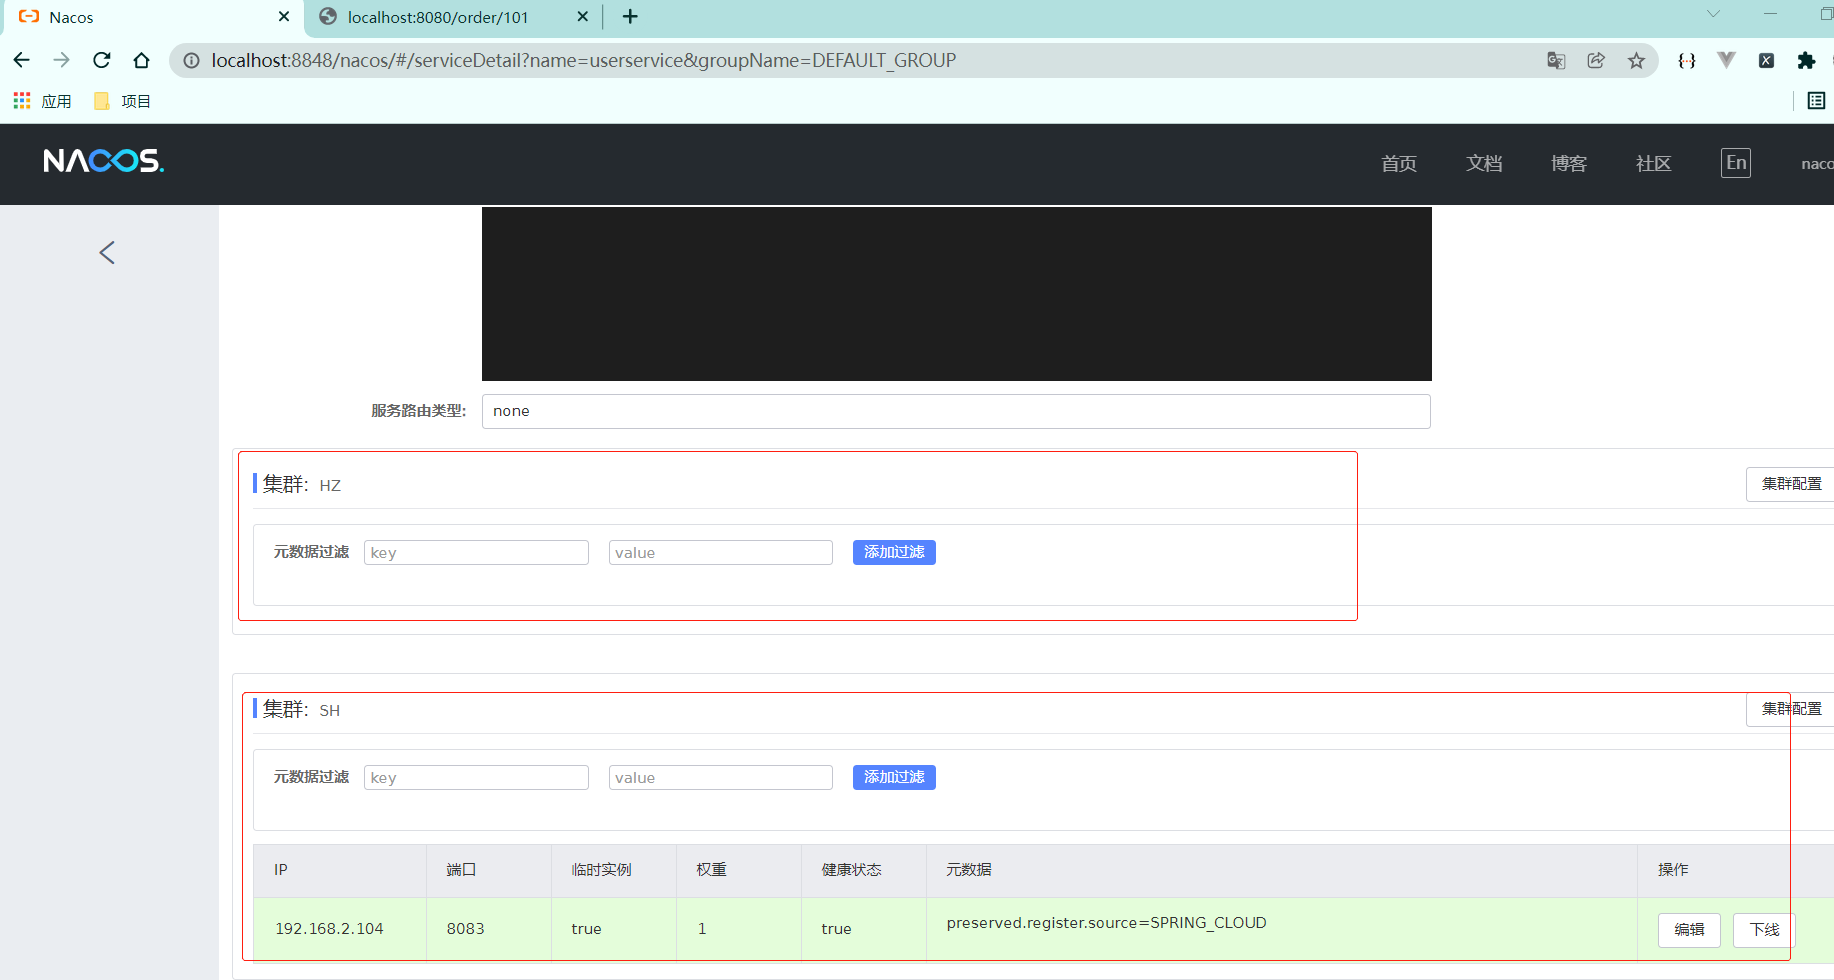Focus the value filter field in SH cluster
Image resolution: width=1834 pixels, height=980 pixels.
[x=721, y=778]
